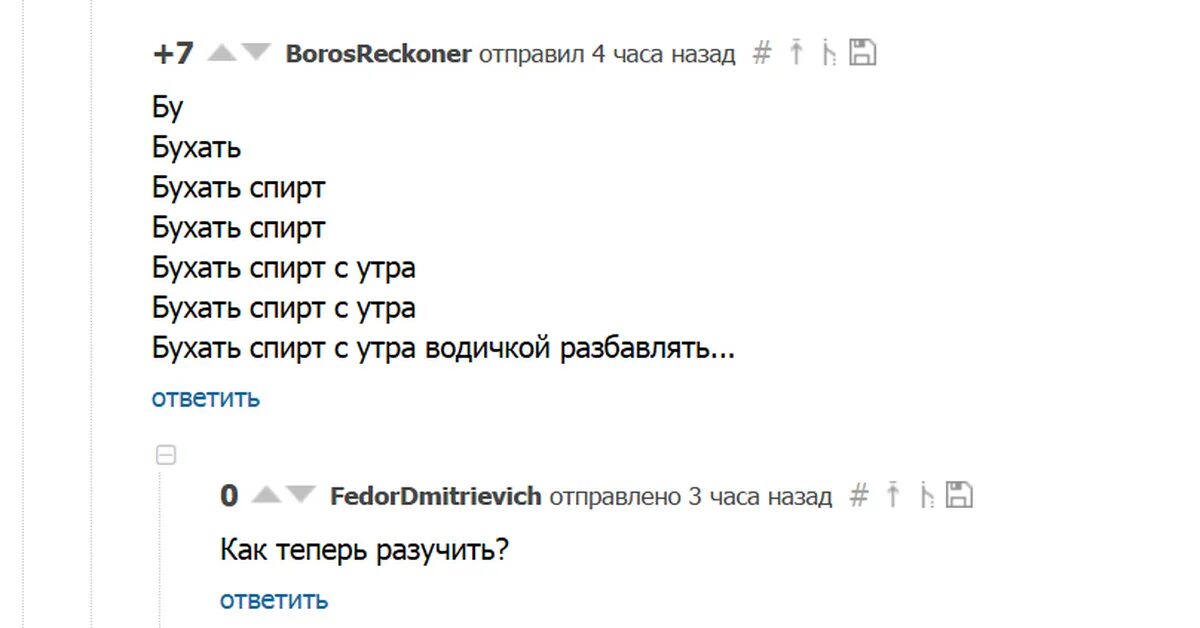1200x628 pixels.
Task: Click the branch icon on FedorDmitrievich's comment
Action: tap(925, 494)
